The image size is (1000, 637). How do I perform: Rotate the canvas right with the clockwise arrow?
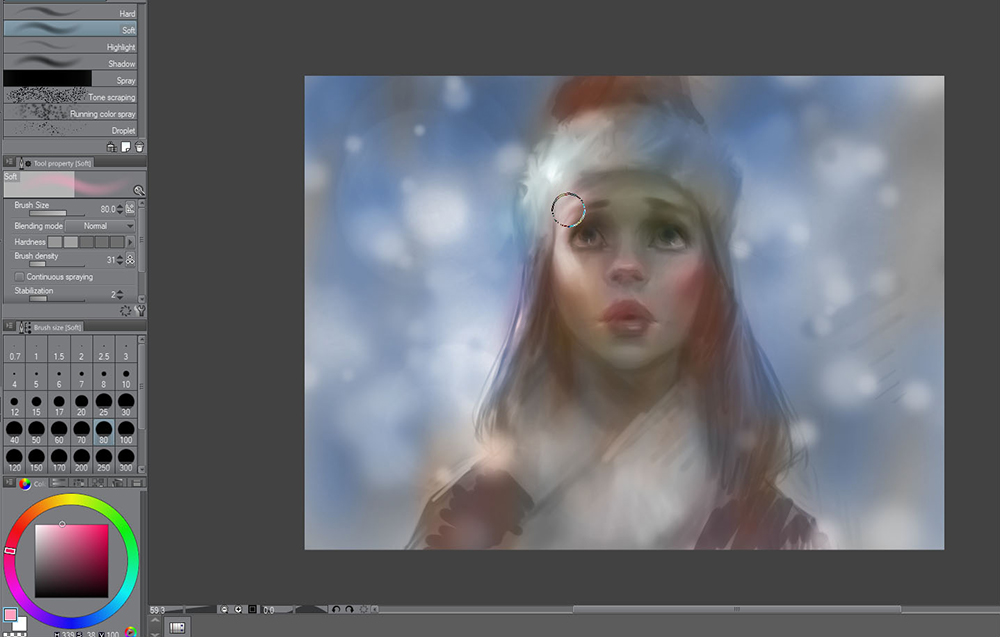pos(348,609)
